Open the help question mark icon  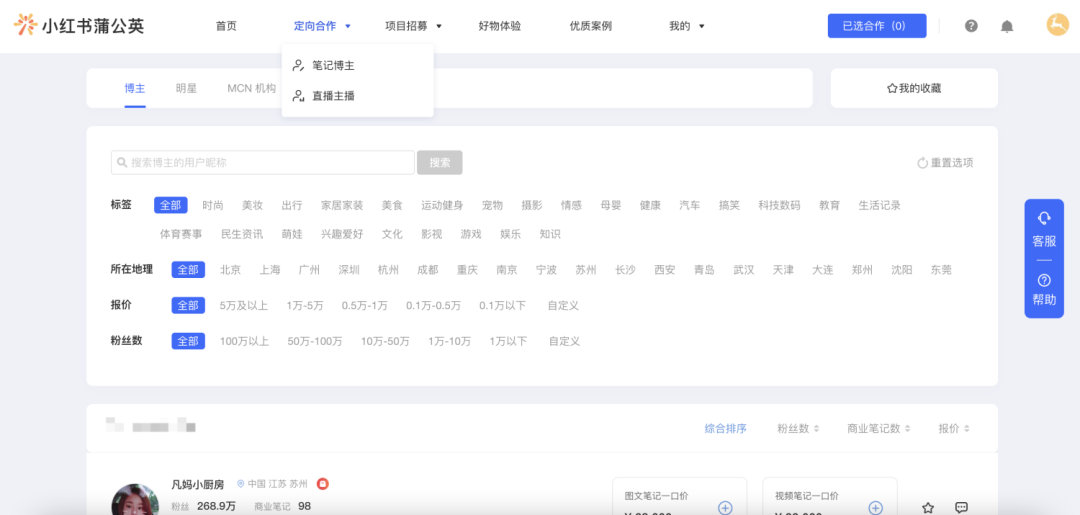pyautogui.click(x=971, y=26)
